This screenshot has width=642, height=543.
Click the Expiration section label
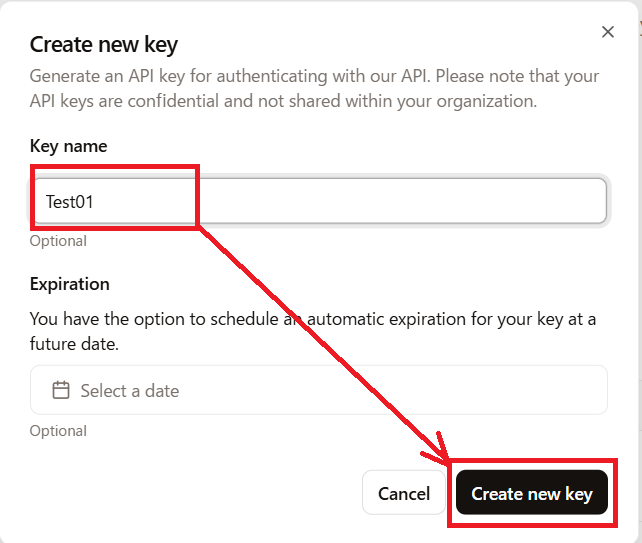(x=70, y=284)
